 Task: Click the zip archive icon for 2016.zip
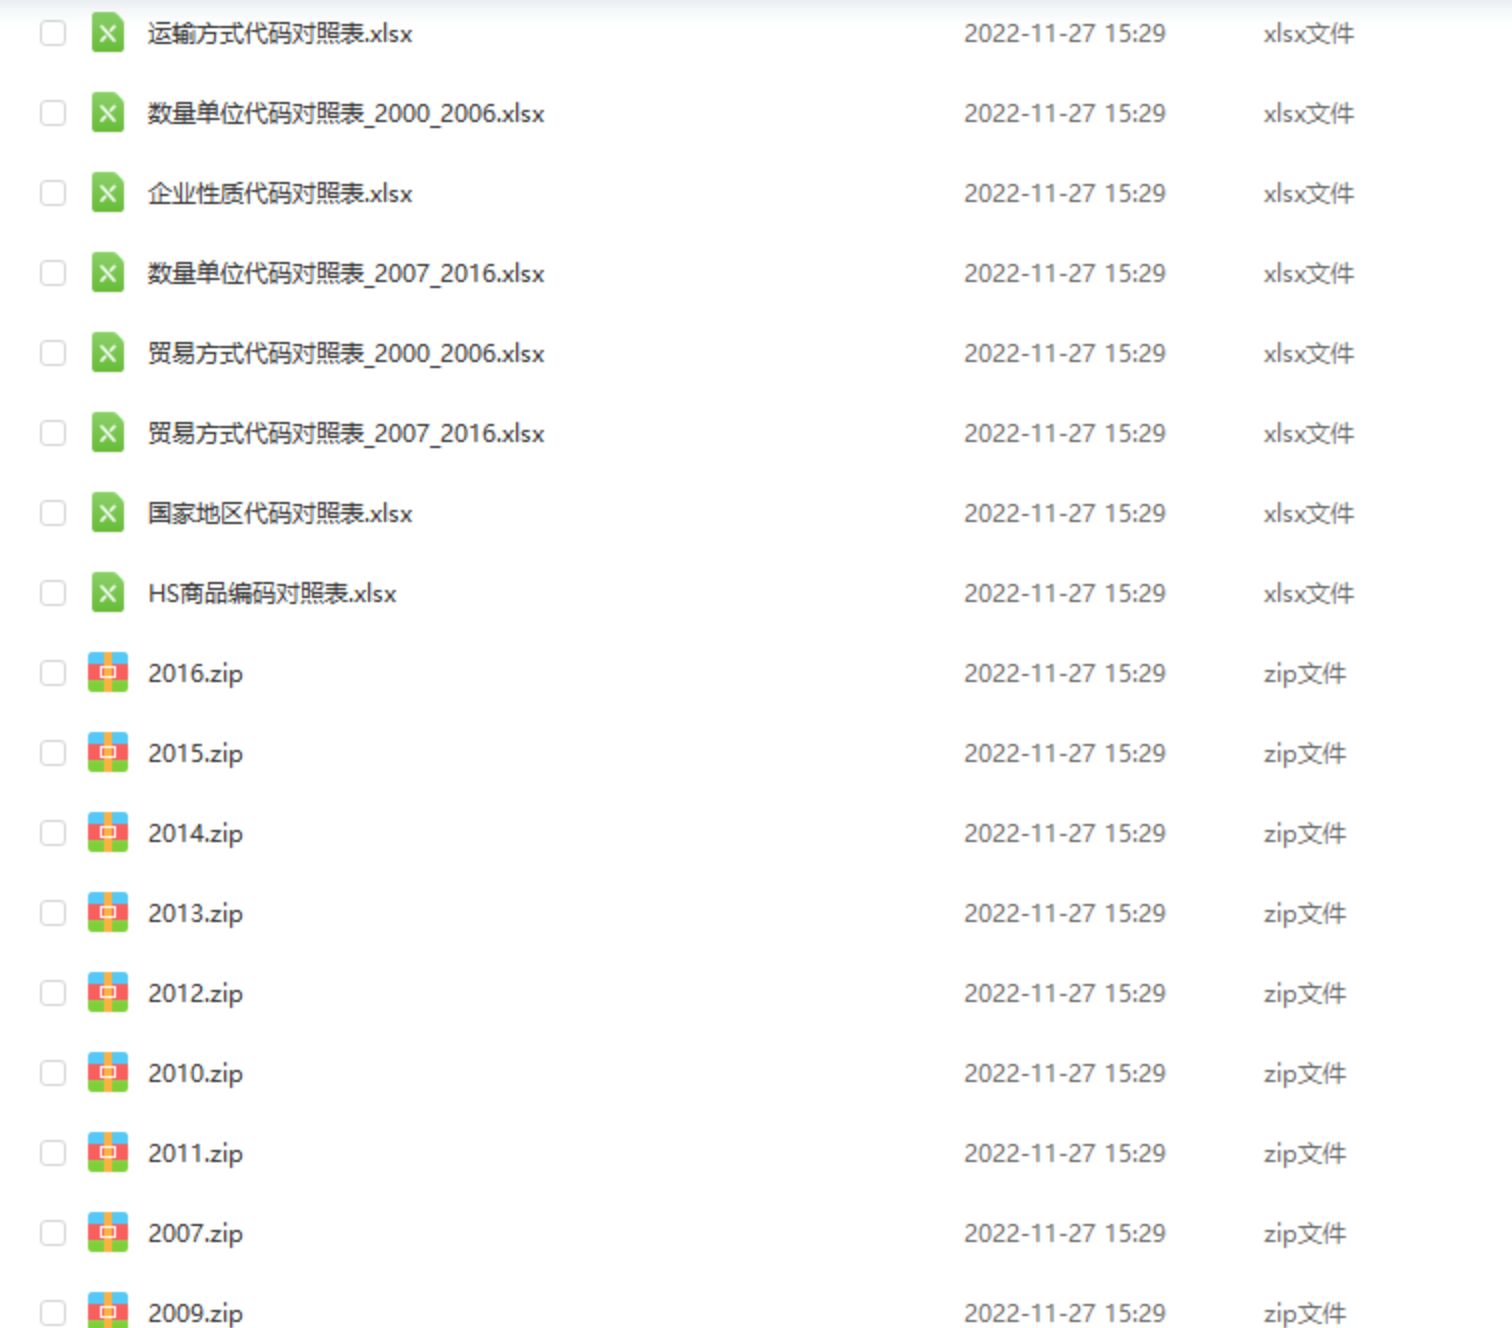[x=108, y=673]
